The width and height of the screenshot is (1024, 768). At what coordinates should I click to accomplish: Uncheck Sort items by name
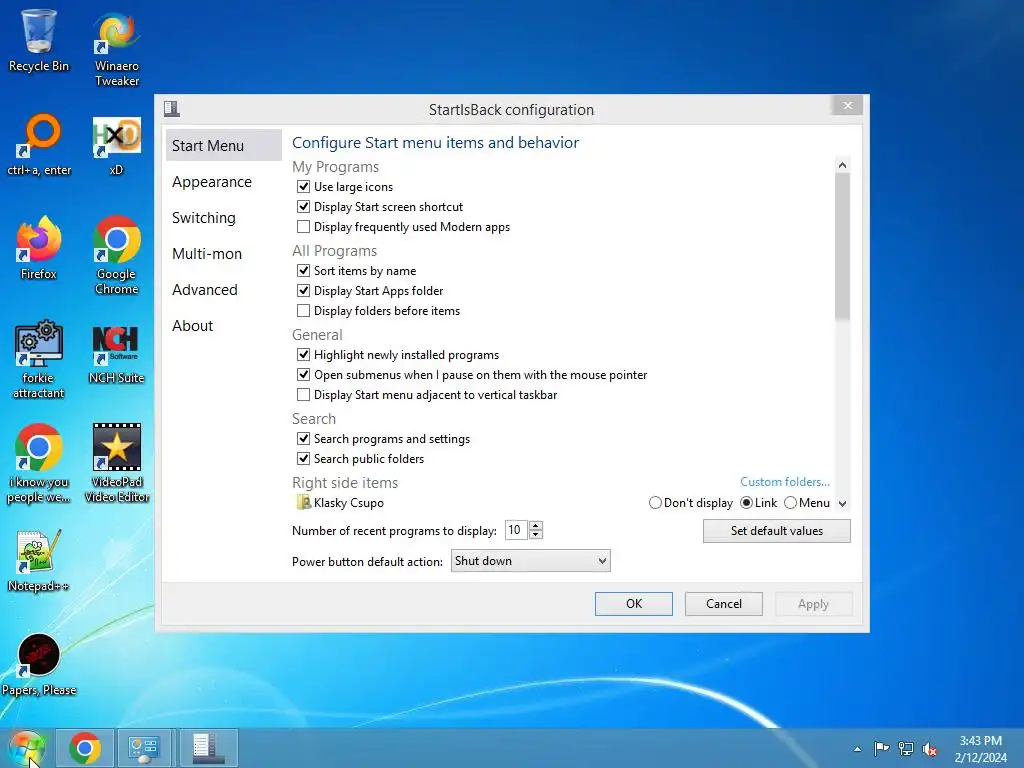(x=303, y=270)
